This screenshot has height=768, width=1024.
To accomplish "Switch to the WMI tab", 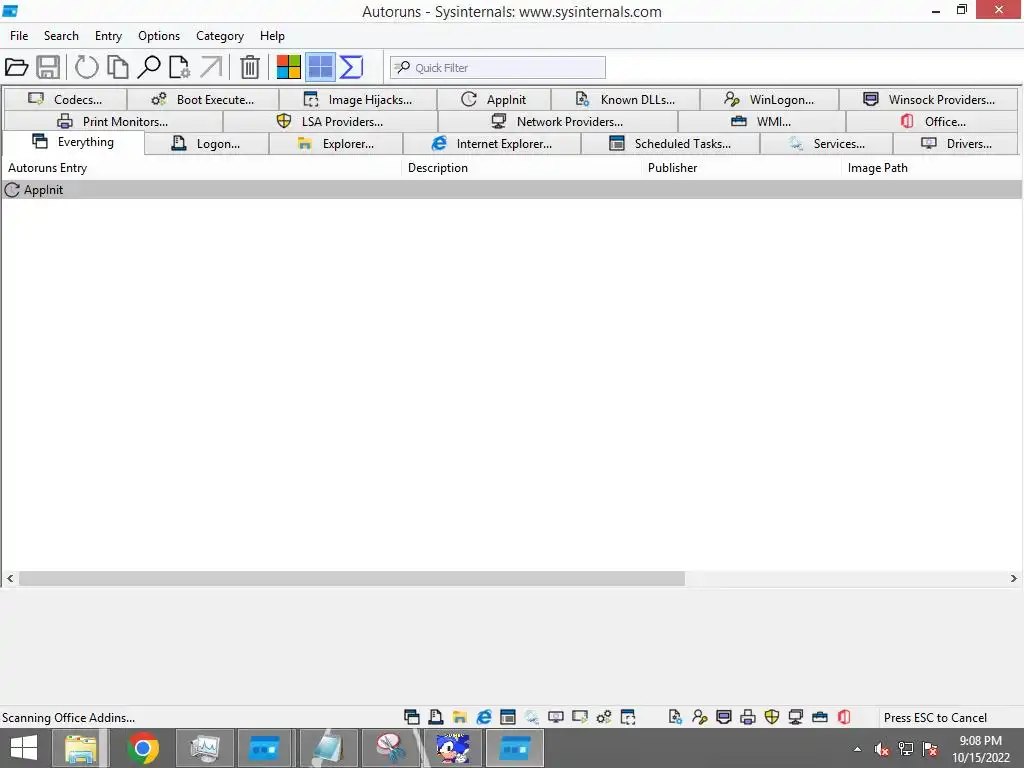I will click(x=762, y=121).
